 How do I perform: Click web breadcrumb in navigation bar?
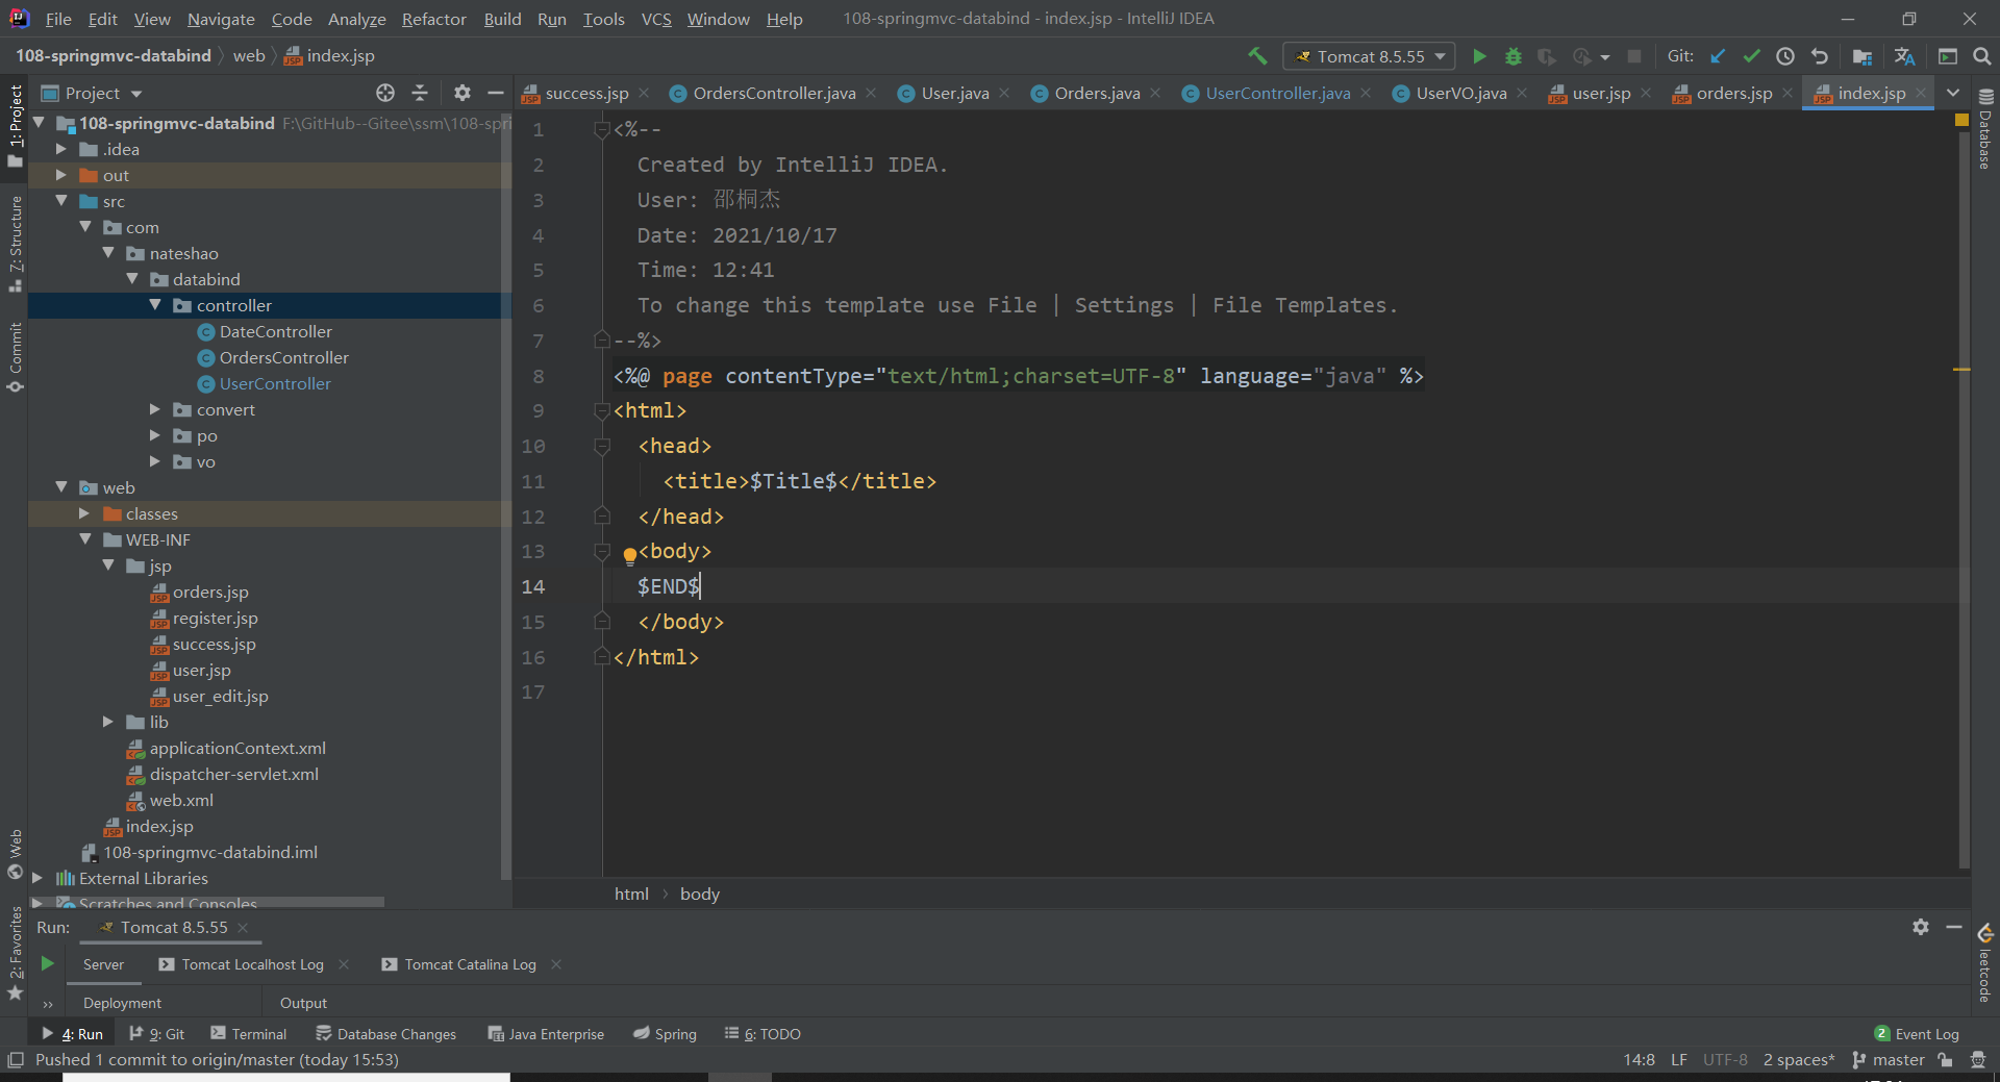point(249,56)
